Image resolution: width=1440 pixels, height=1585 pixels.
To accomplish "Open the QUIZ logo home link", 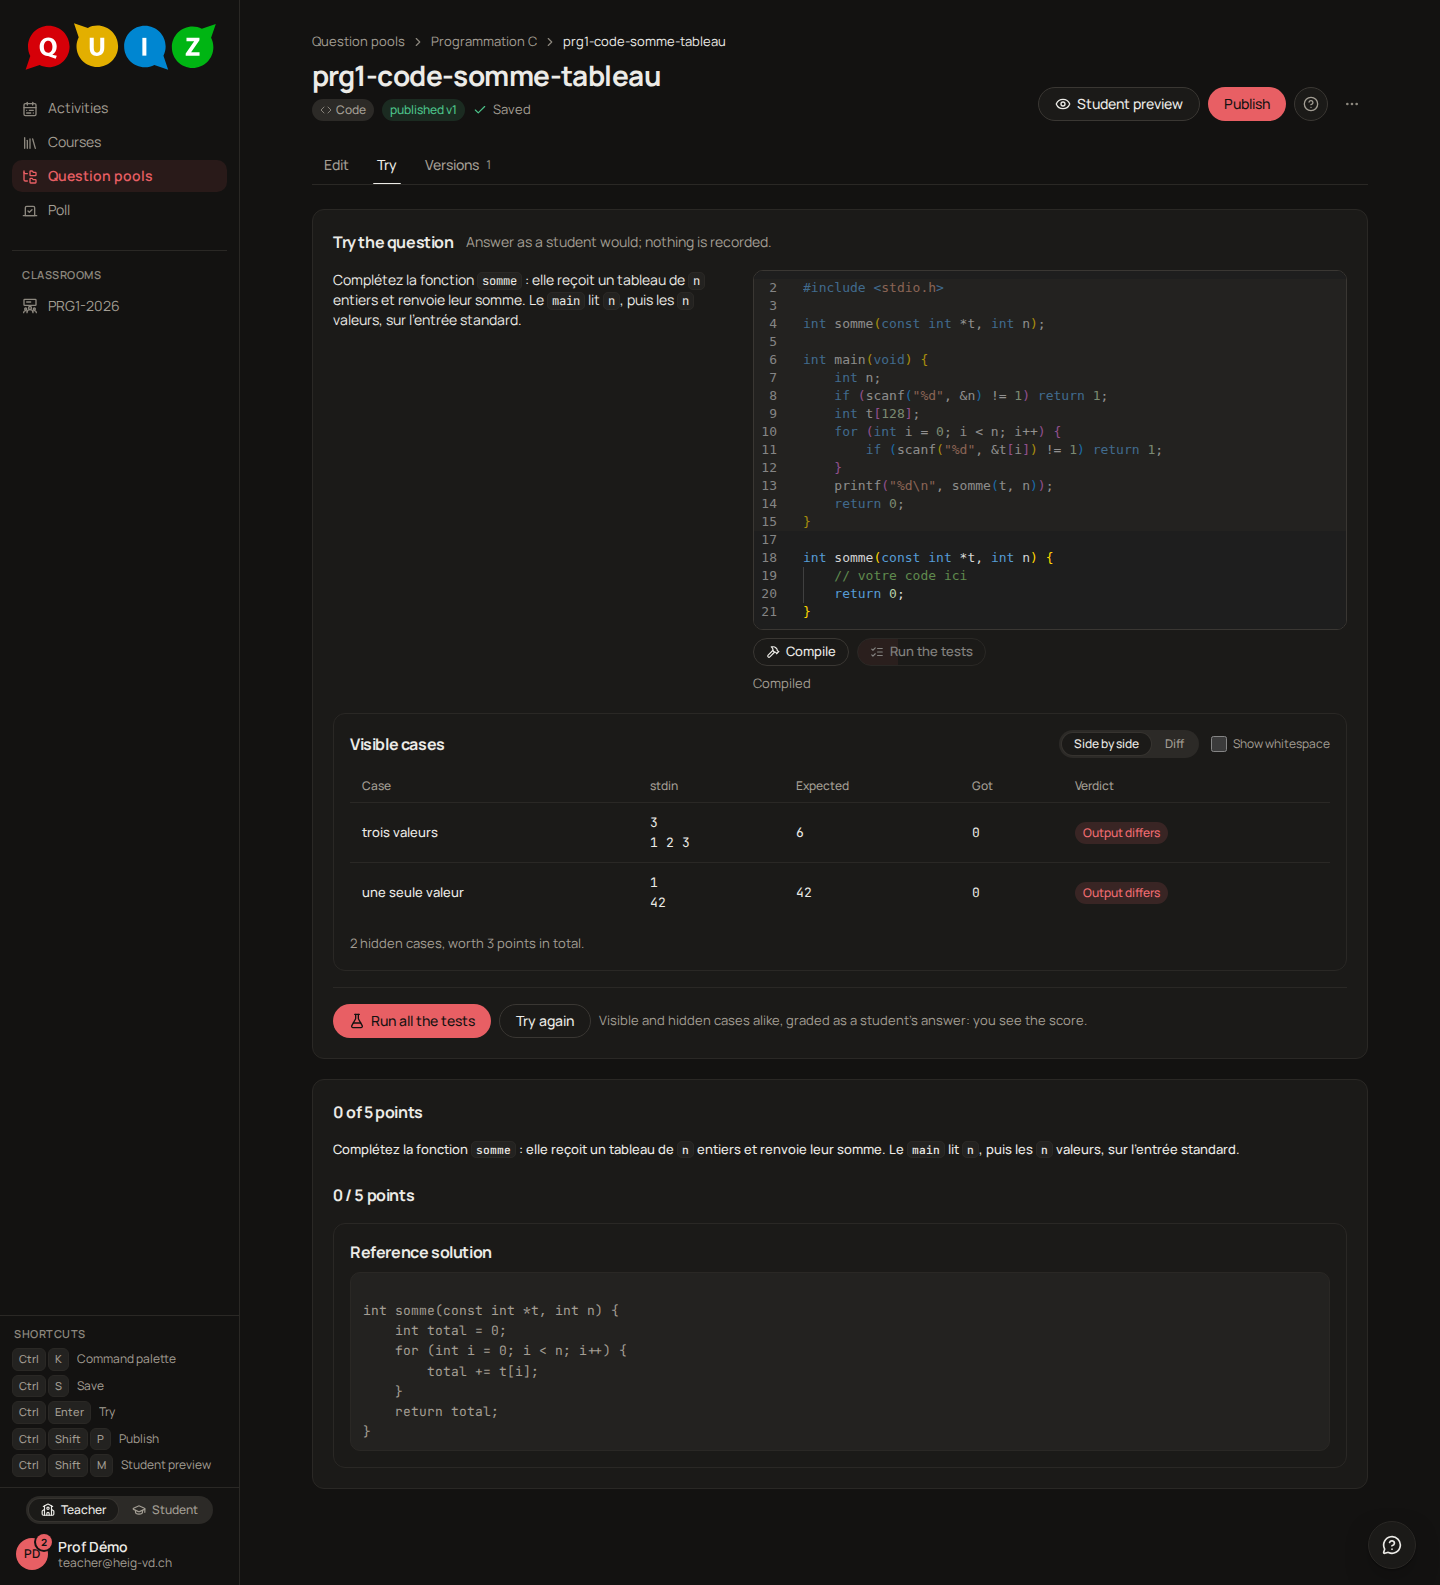I will 120,46.
